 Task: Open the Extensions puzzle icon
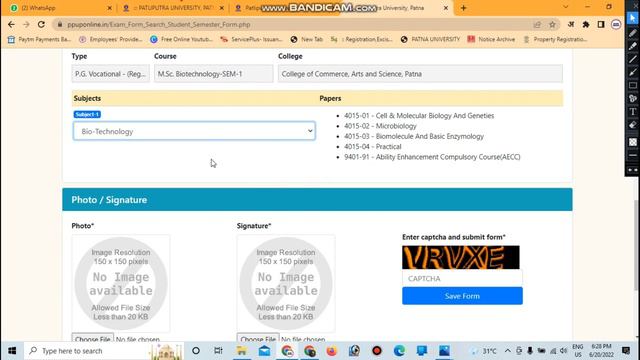(x=586, y=24)
